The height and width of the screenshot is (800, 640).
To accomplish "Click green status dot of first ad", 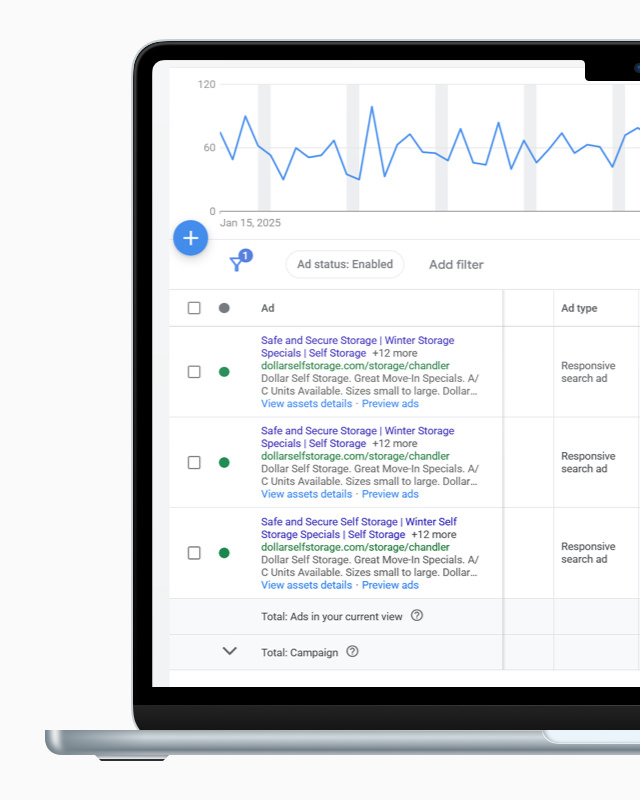I will pyautogui.click(x=224, y=372).
